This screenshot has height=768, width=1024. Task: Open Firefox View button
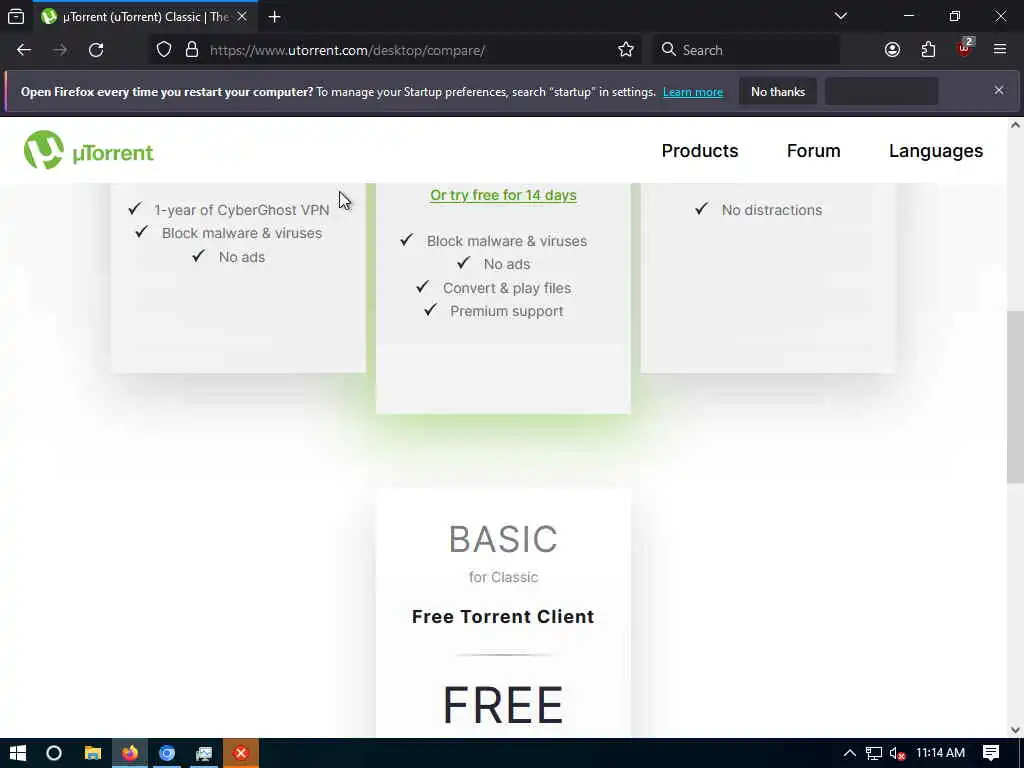point(16,17)
